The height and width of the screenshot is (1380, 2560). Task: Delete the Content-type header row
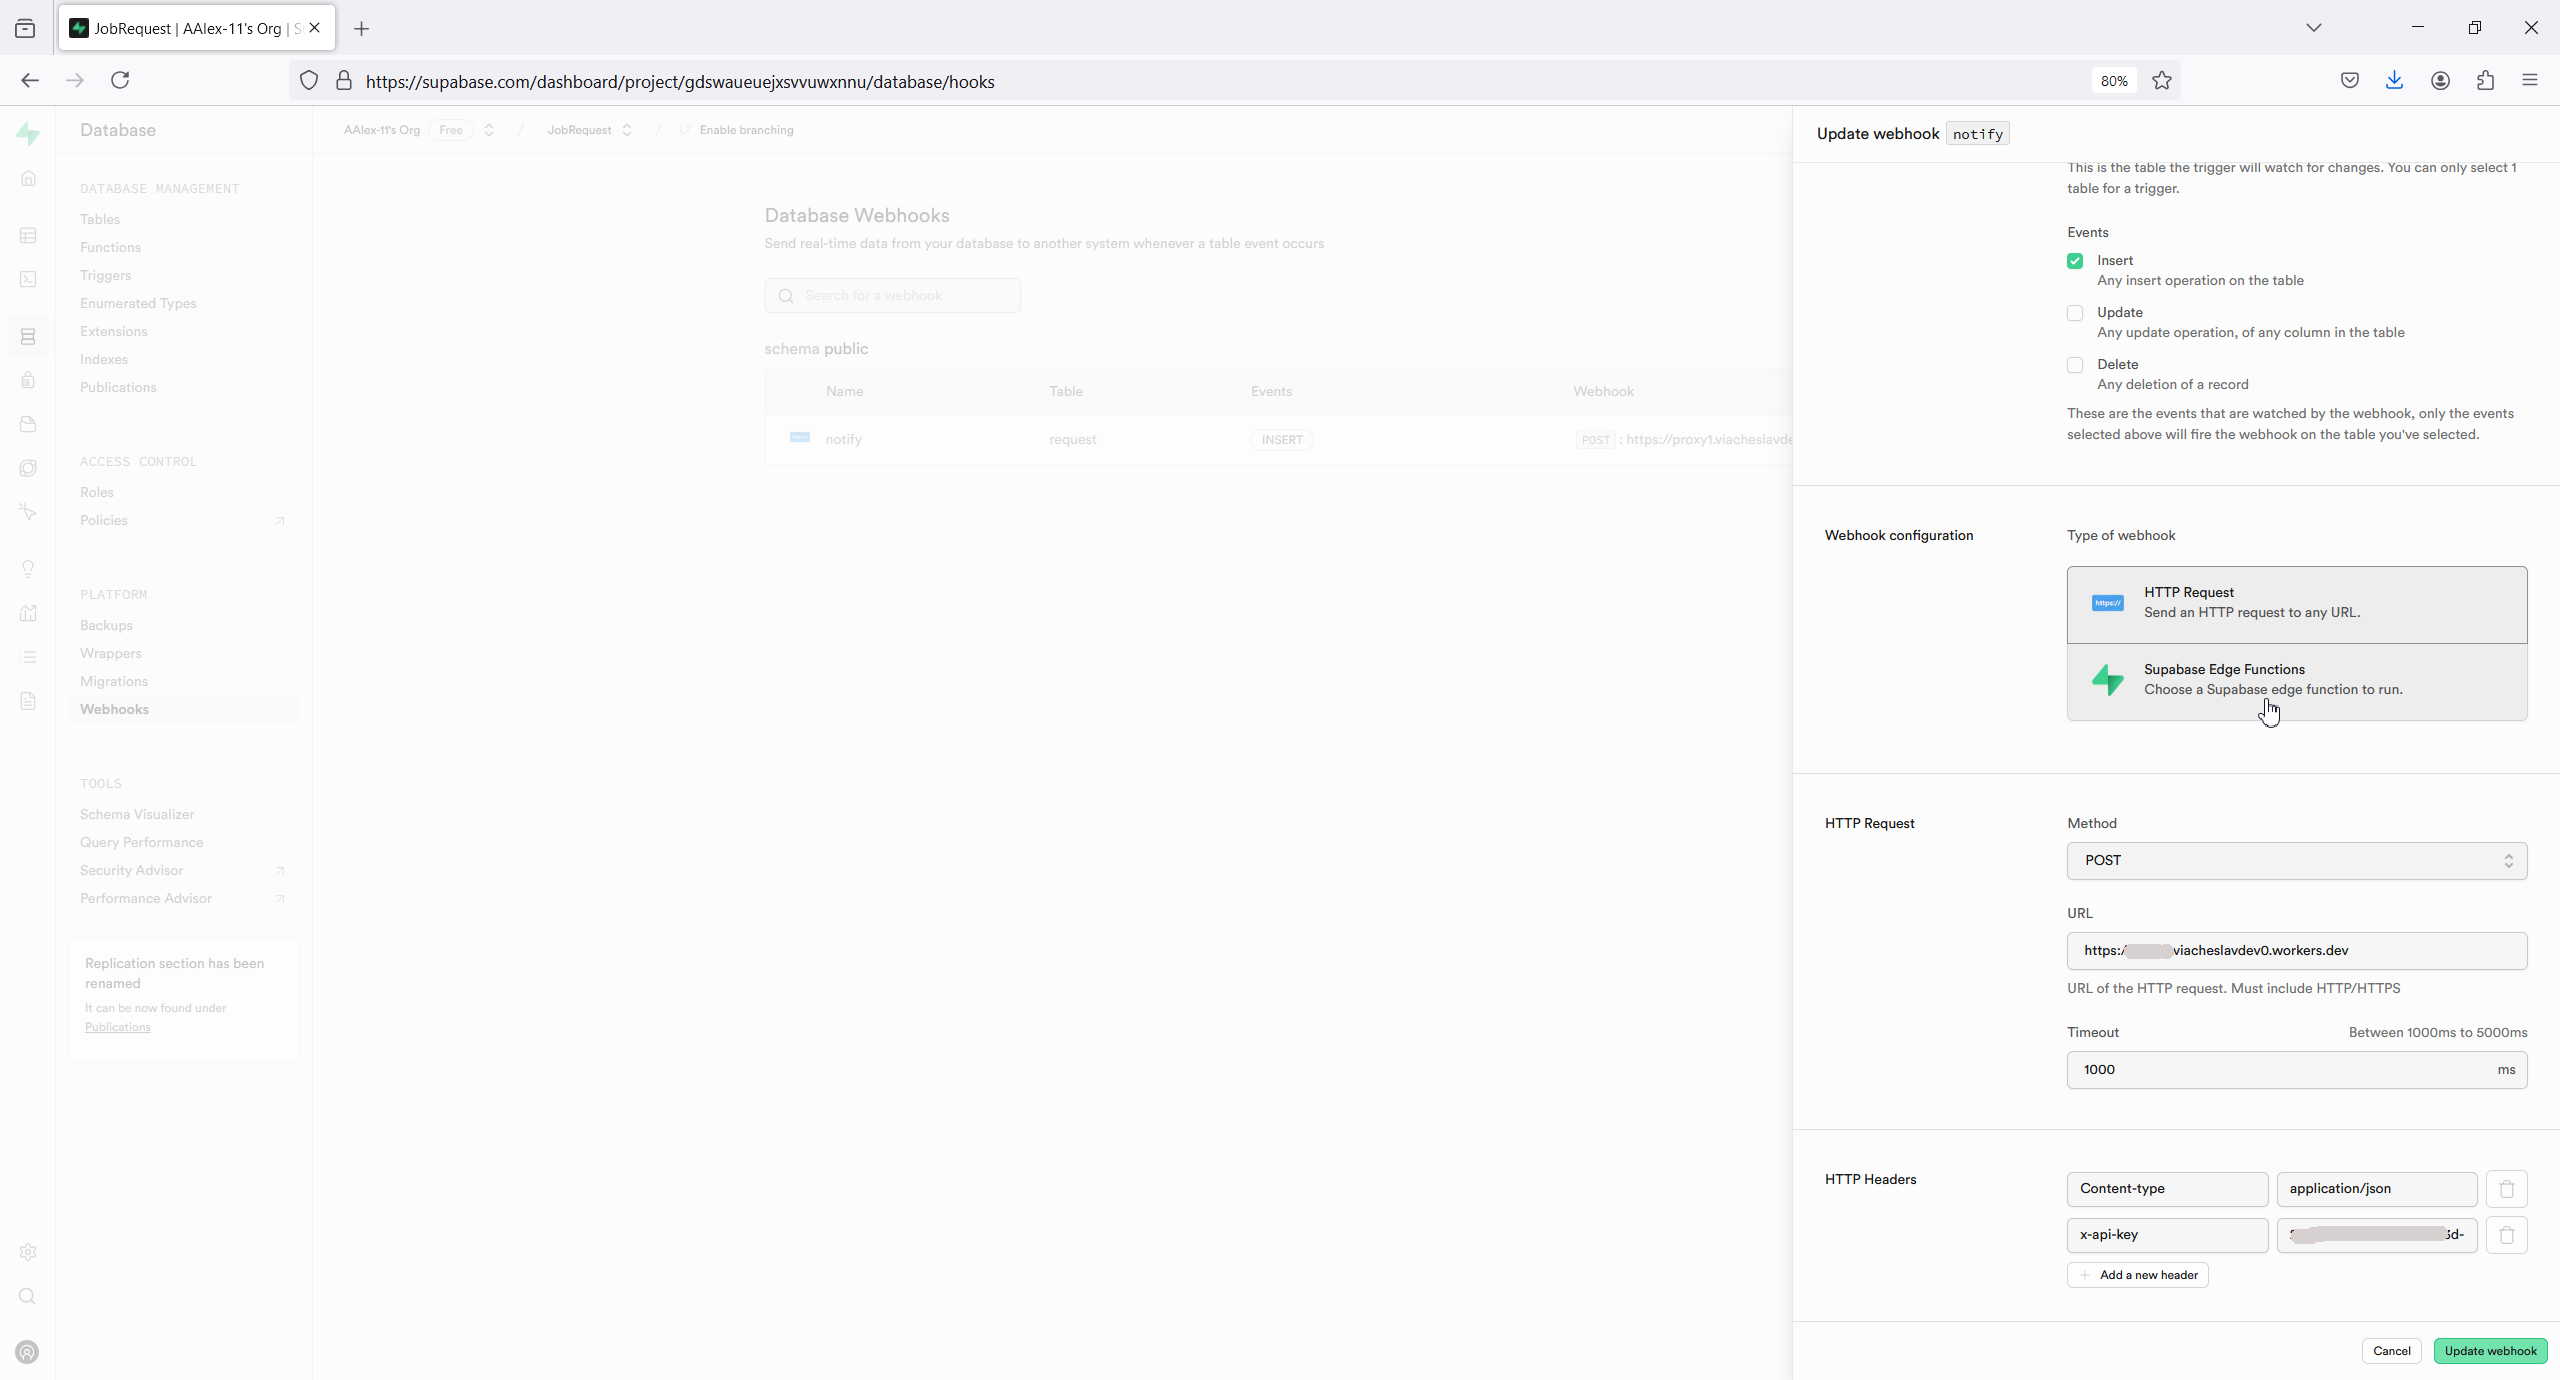2506,1189
